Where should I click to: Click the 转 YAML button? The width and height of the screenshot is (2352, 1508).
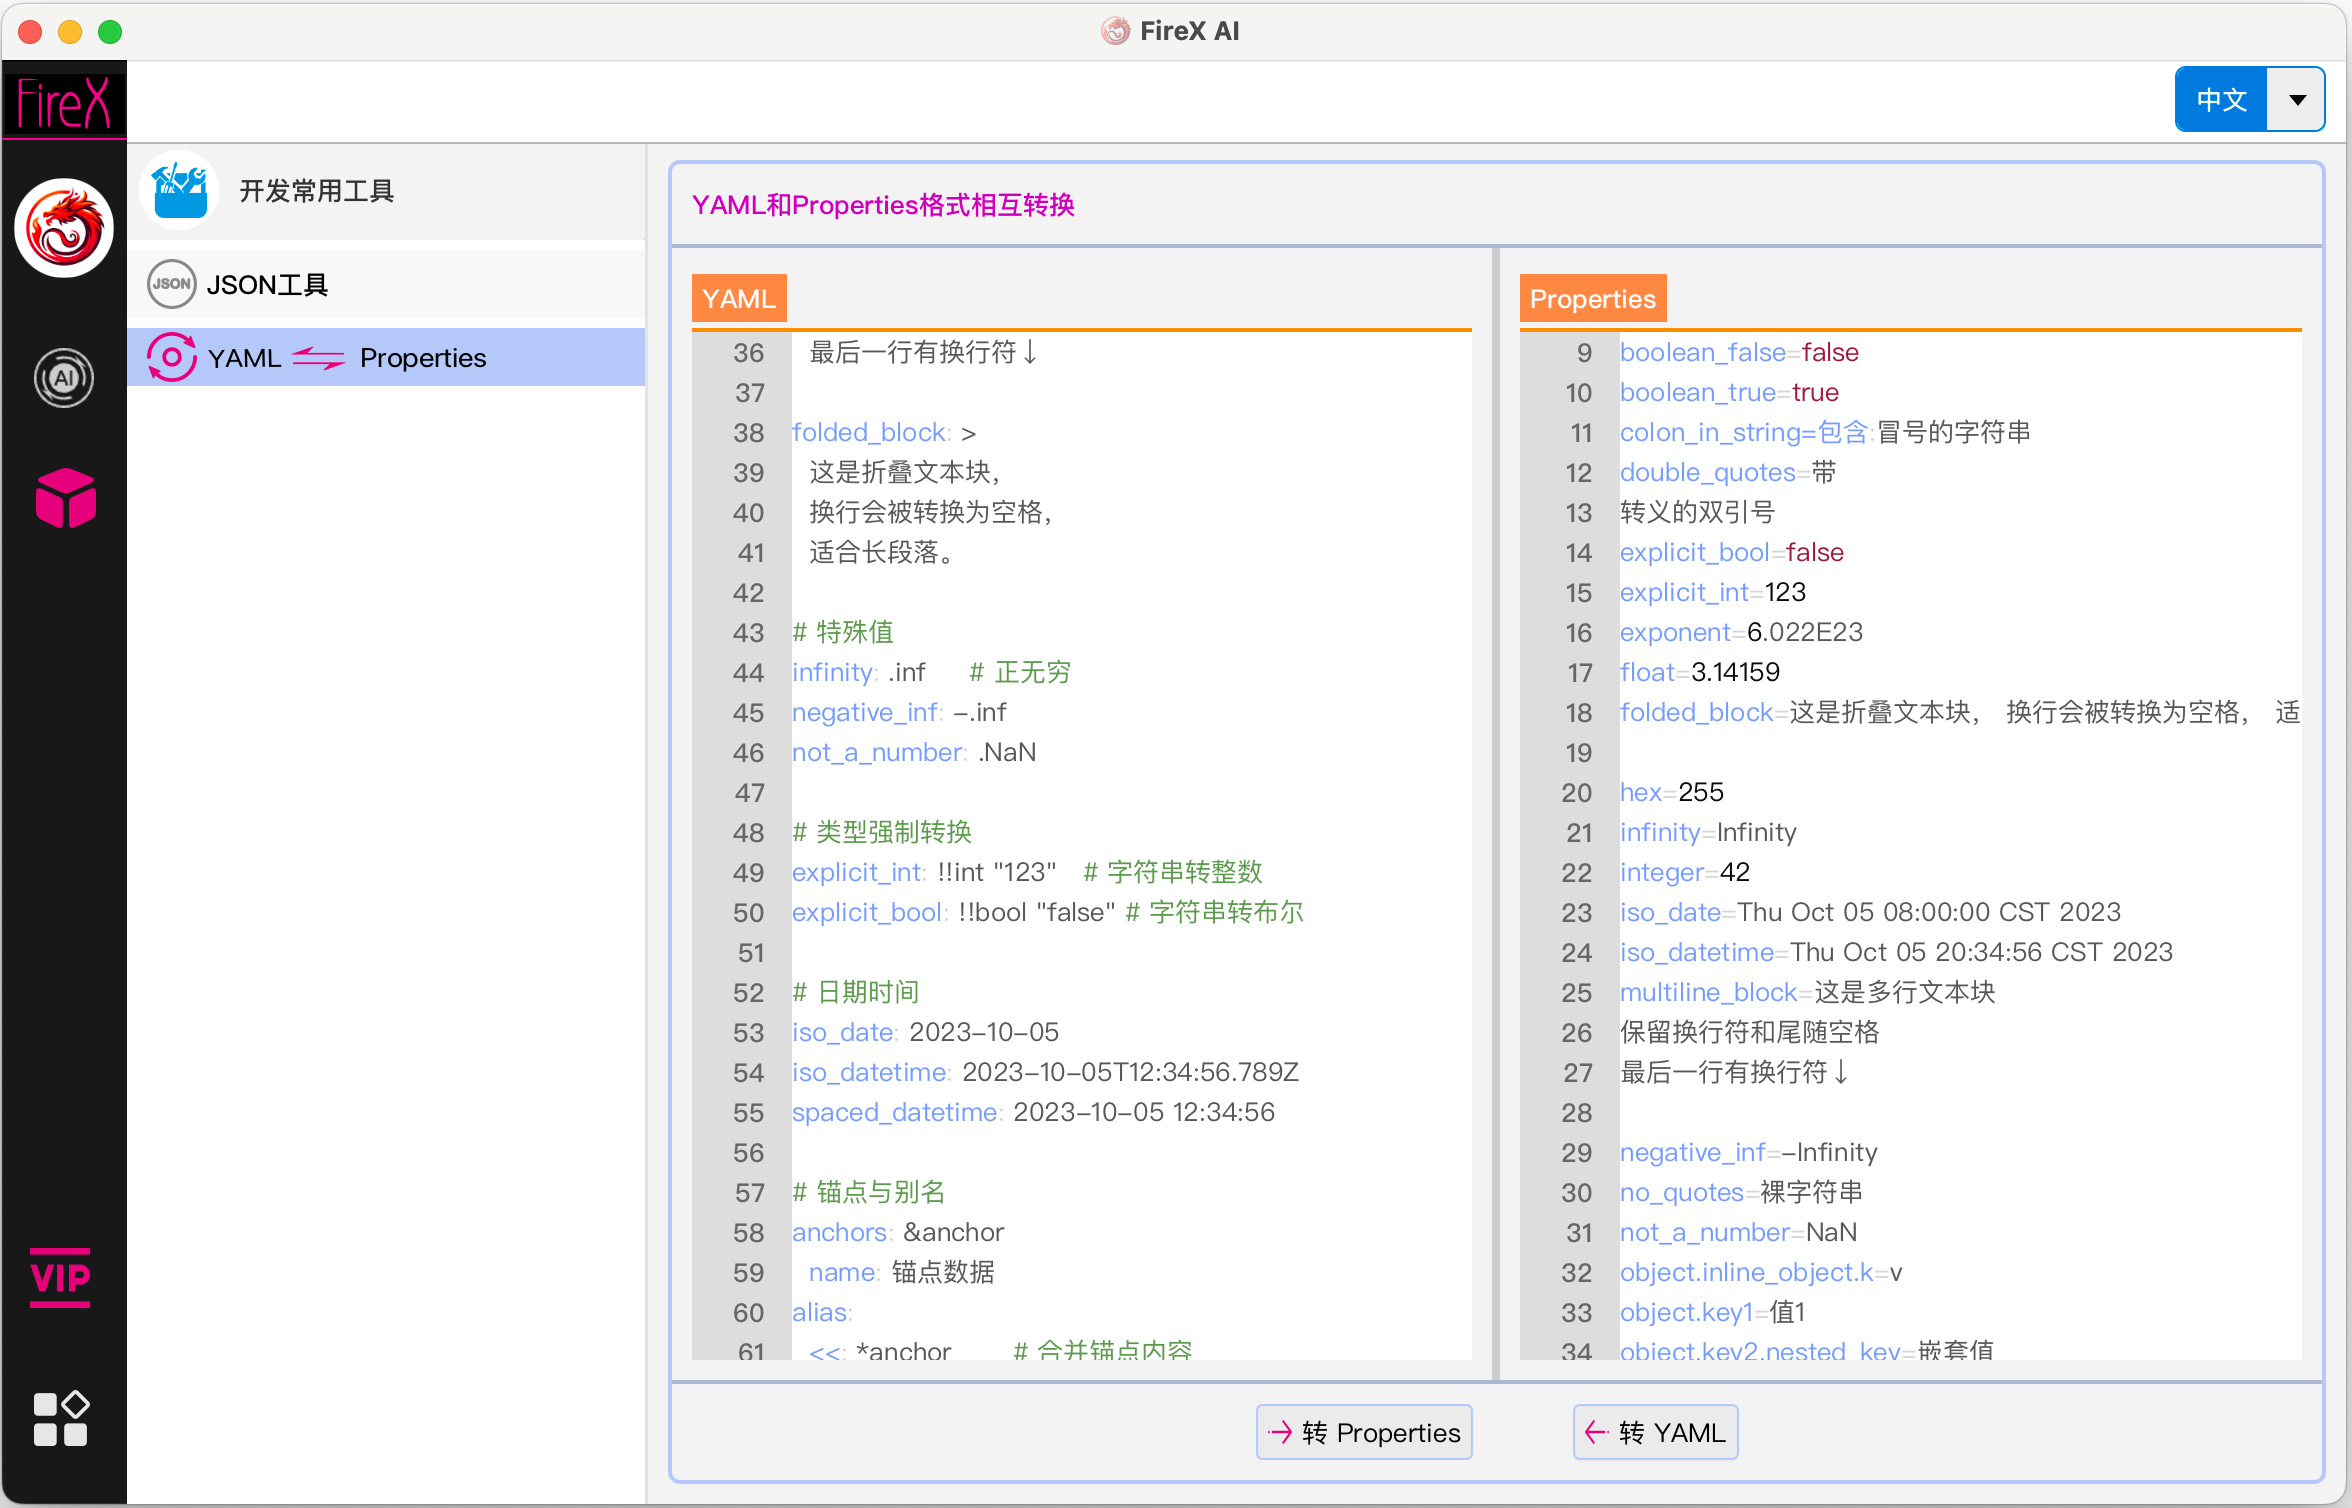coord(1655,1432)
